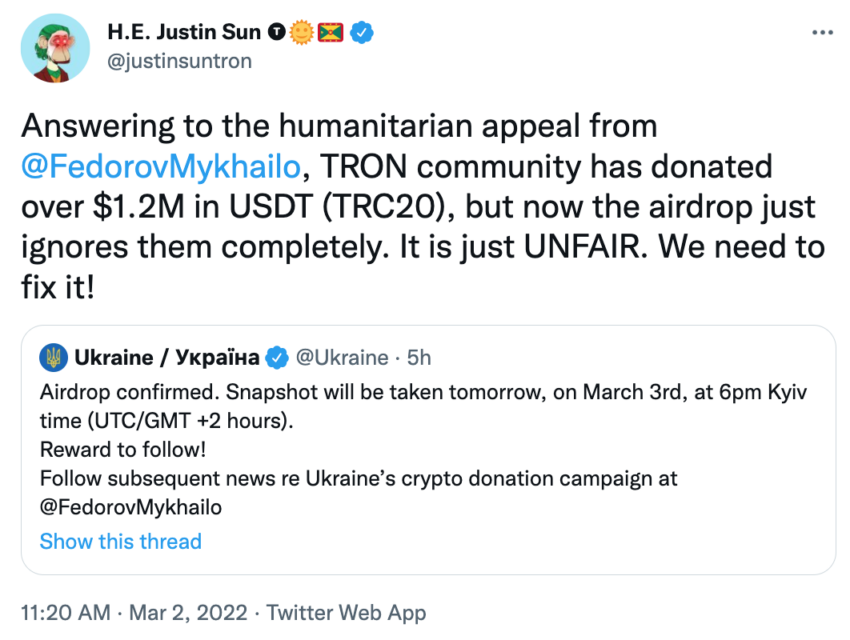Click the black TRON badge icon
This screenshot has height=640, width=850.
click(277, 32)
